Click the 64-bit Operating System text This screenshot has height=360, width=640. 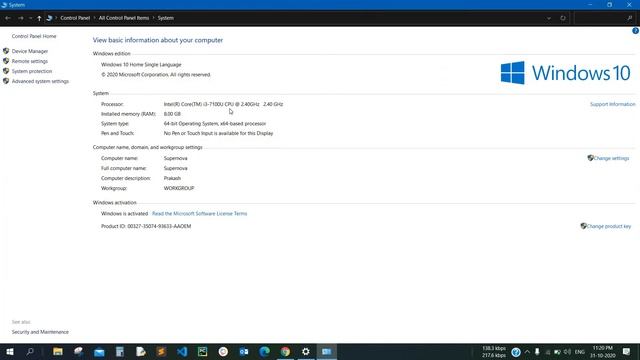[215, 123]
